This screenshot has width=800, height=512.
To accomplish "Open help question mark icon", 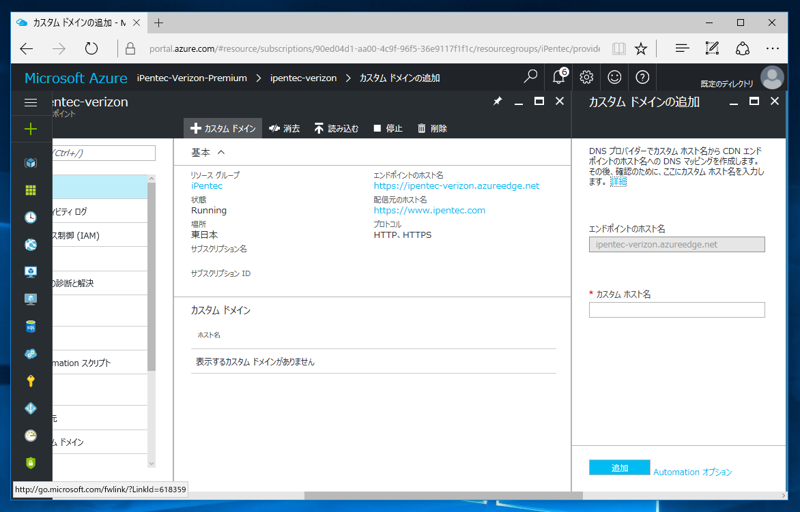I will [x=642, y=77].
